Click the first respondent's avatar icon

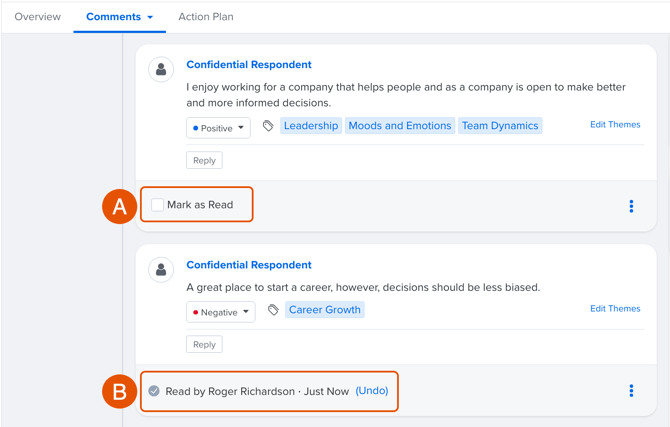(x=161, y=69)
